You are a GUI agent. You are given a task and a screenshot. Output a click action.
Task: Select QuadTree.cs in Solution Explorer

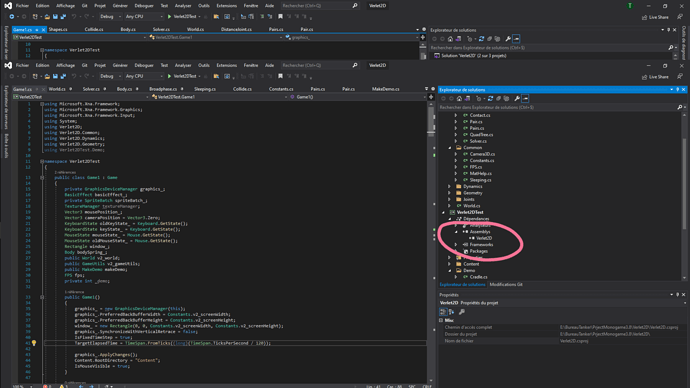point(481,135)
